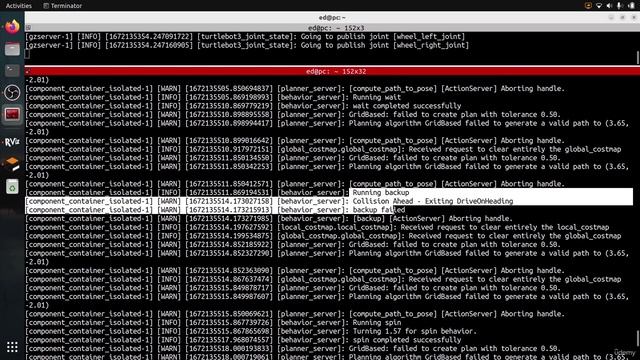The height and width of the screenshot is (360, 640).
Task: Open the Trash in the dock
Action: click(12, 187)
